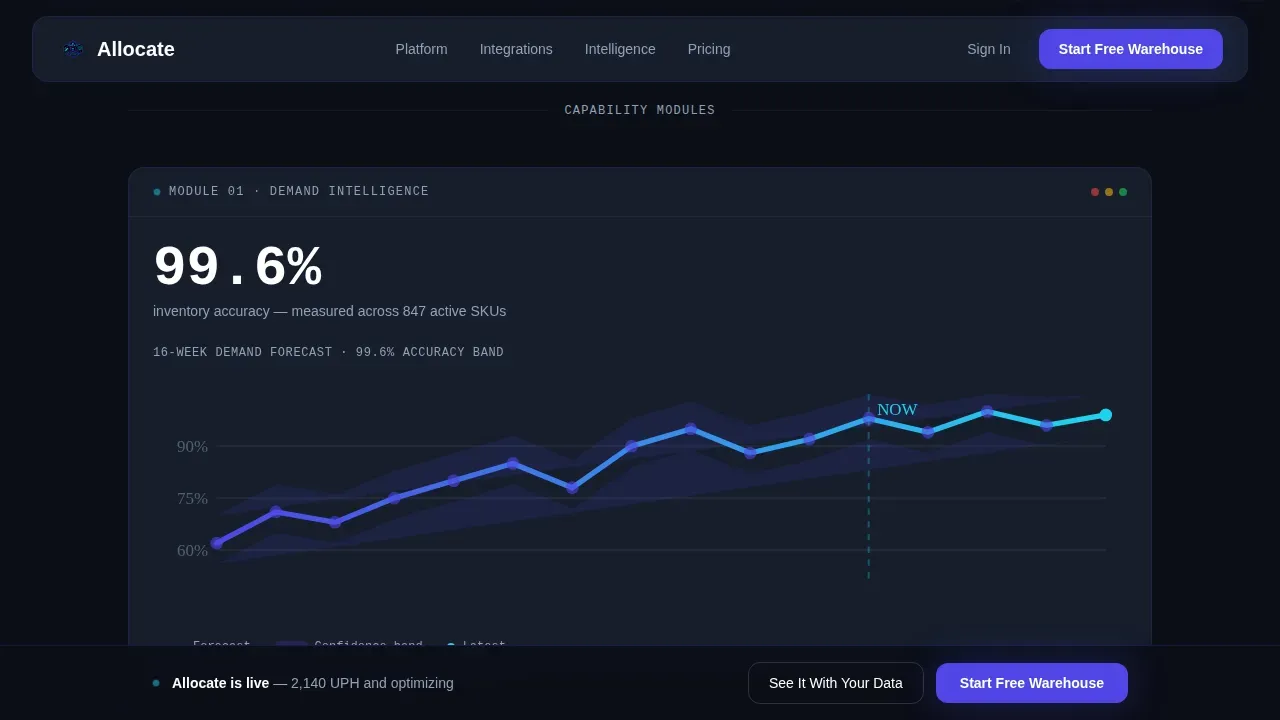The image size is (1280, 720).
Task: Click the Allocate logo icon
Action: [73, 49]
